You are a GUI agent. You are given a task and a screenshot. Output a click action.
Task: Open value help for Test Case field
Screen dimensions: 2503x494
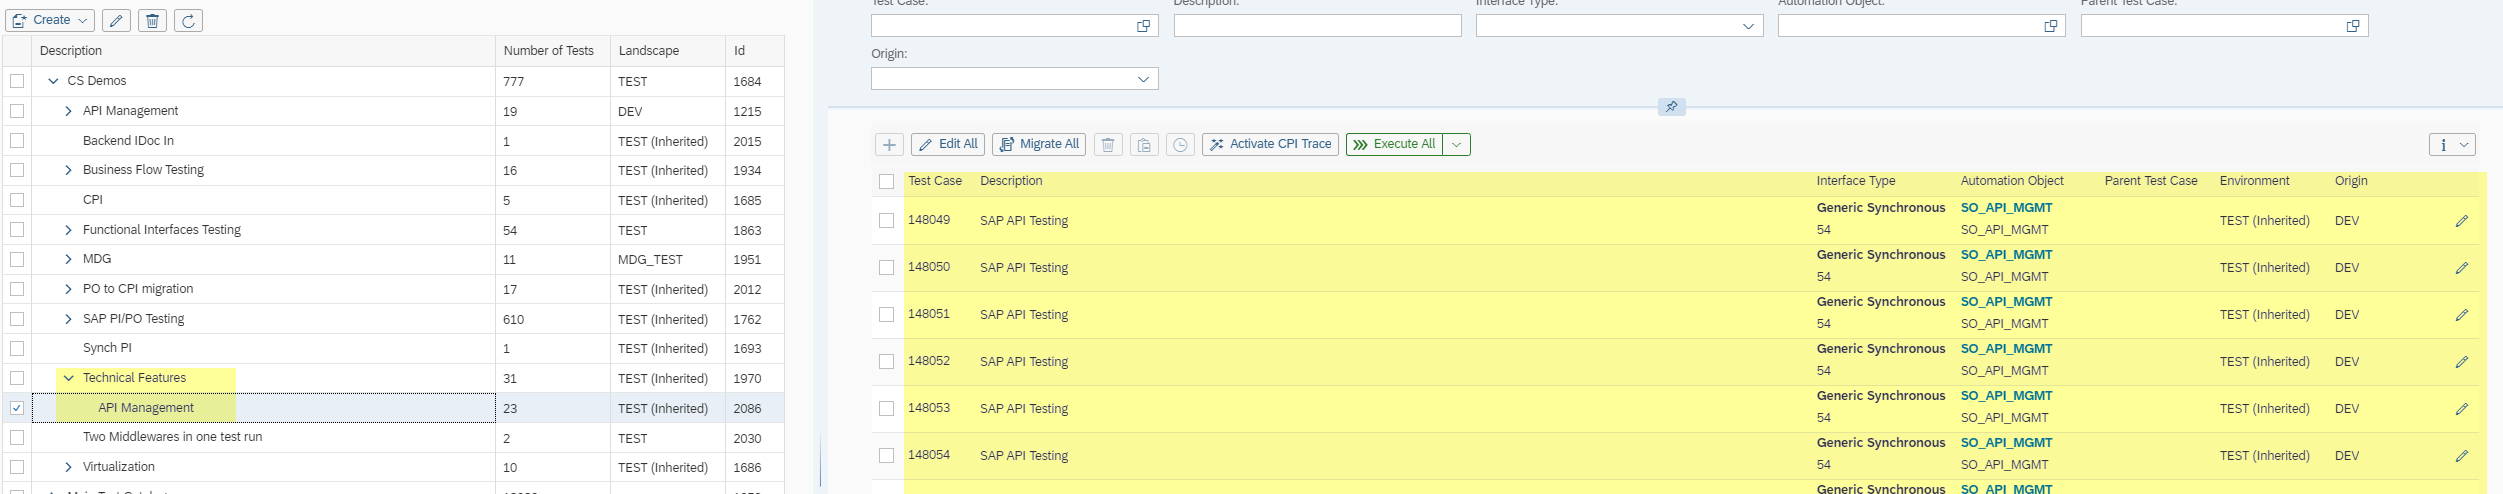coord(1143,26)
